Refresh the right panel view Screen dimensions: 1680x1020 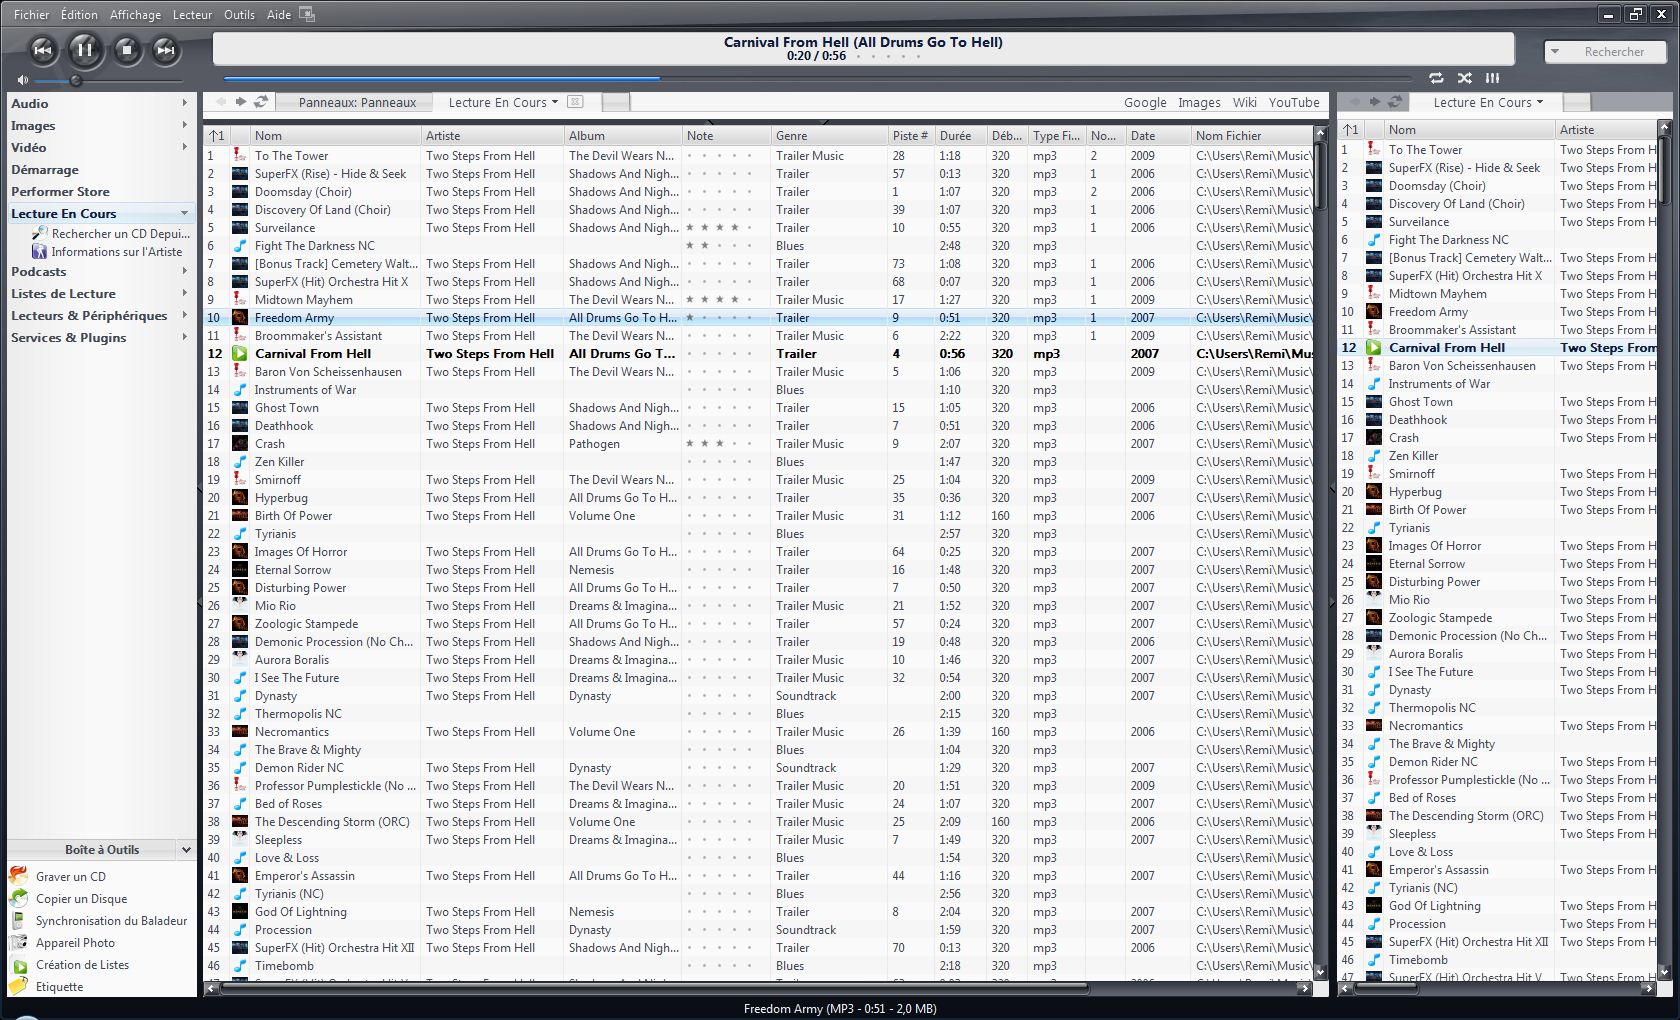click(x=1395, y=101)
